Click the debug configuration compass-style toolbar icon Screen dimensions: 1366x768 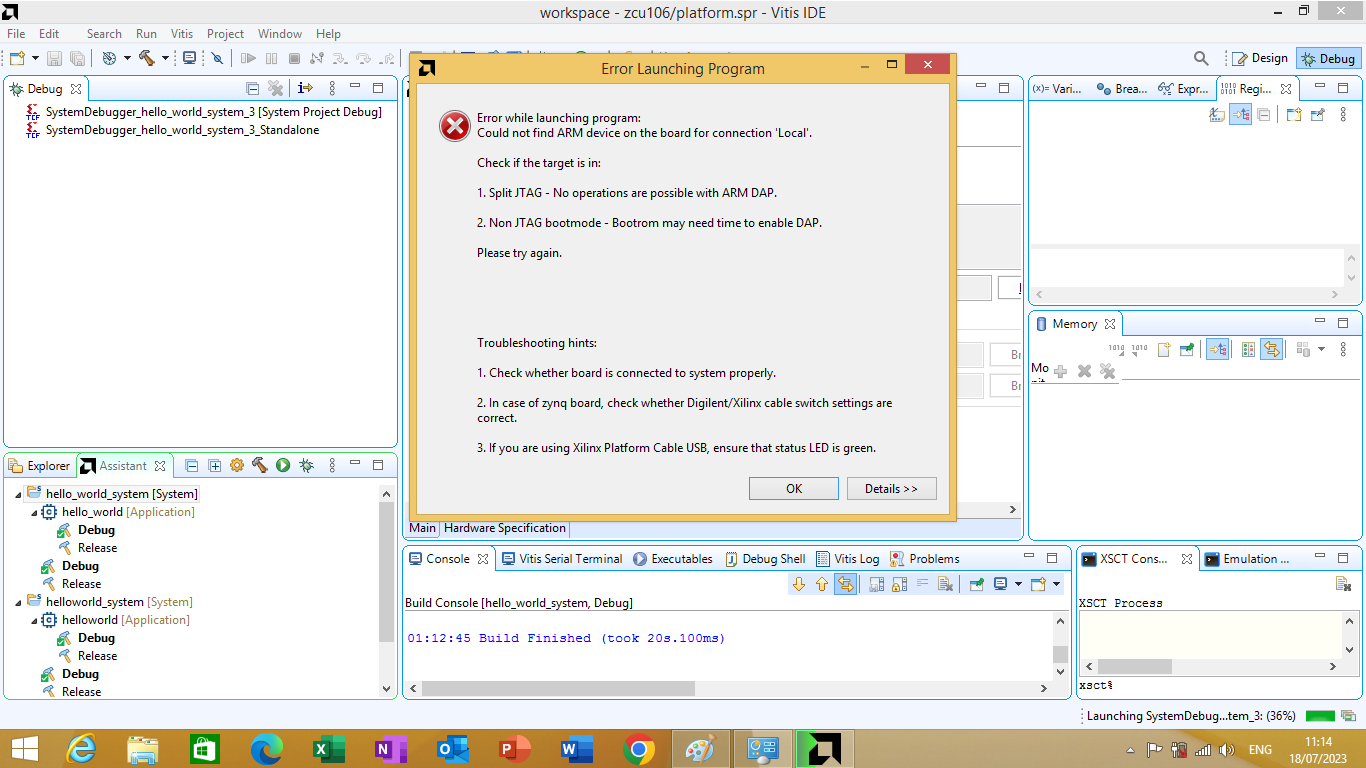(x=109, y=59)
